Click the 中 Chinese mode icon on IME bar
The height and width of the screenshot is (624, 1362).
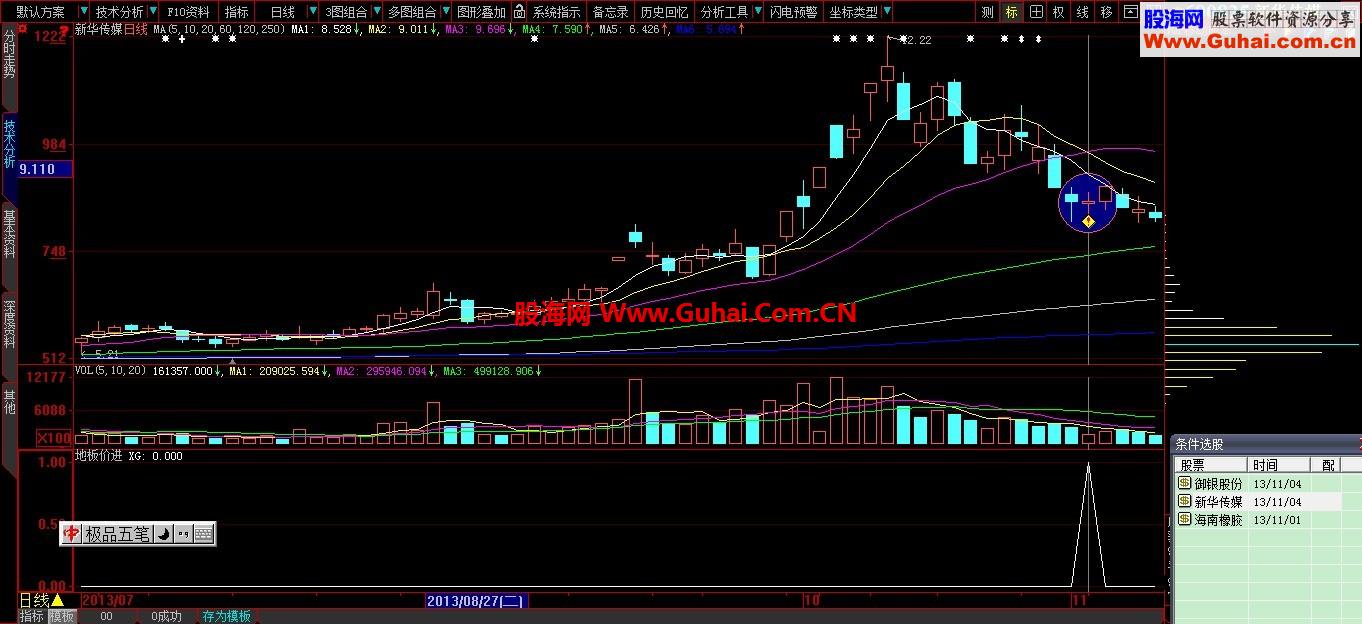click(x=71, y=534)
